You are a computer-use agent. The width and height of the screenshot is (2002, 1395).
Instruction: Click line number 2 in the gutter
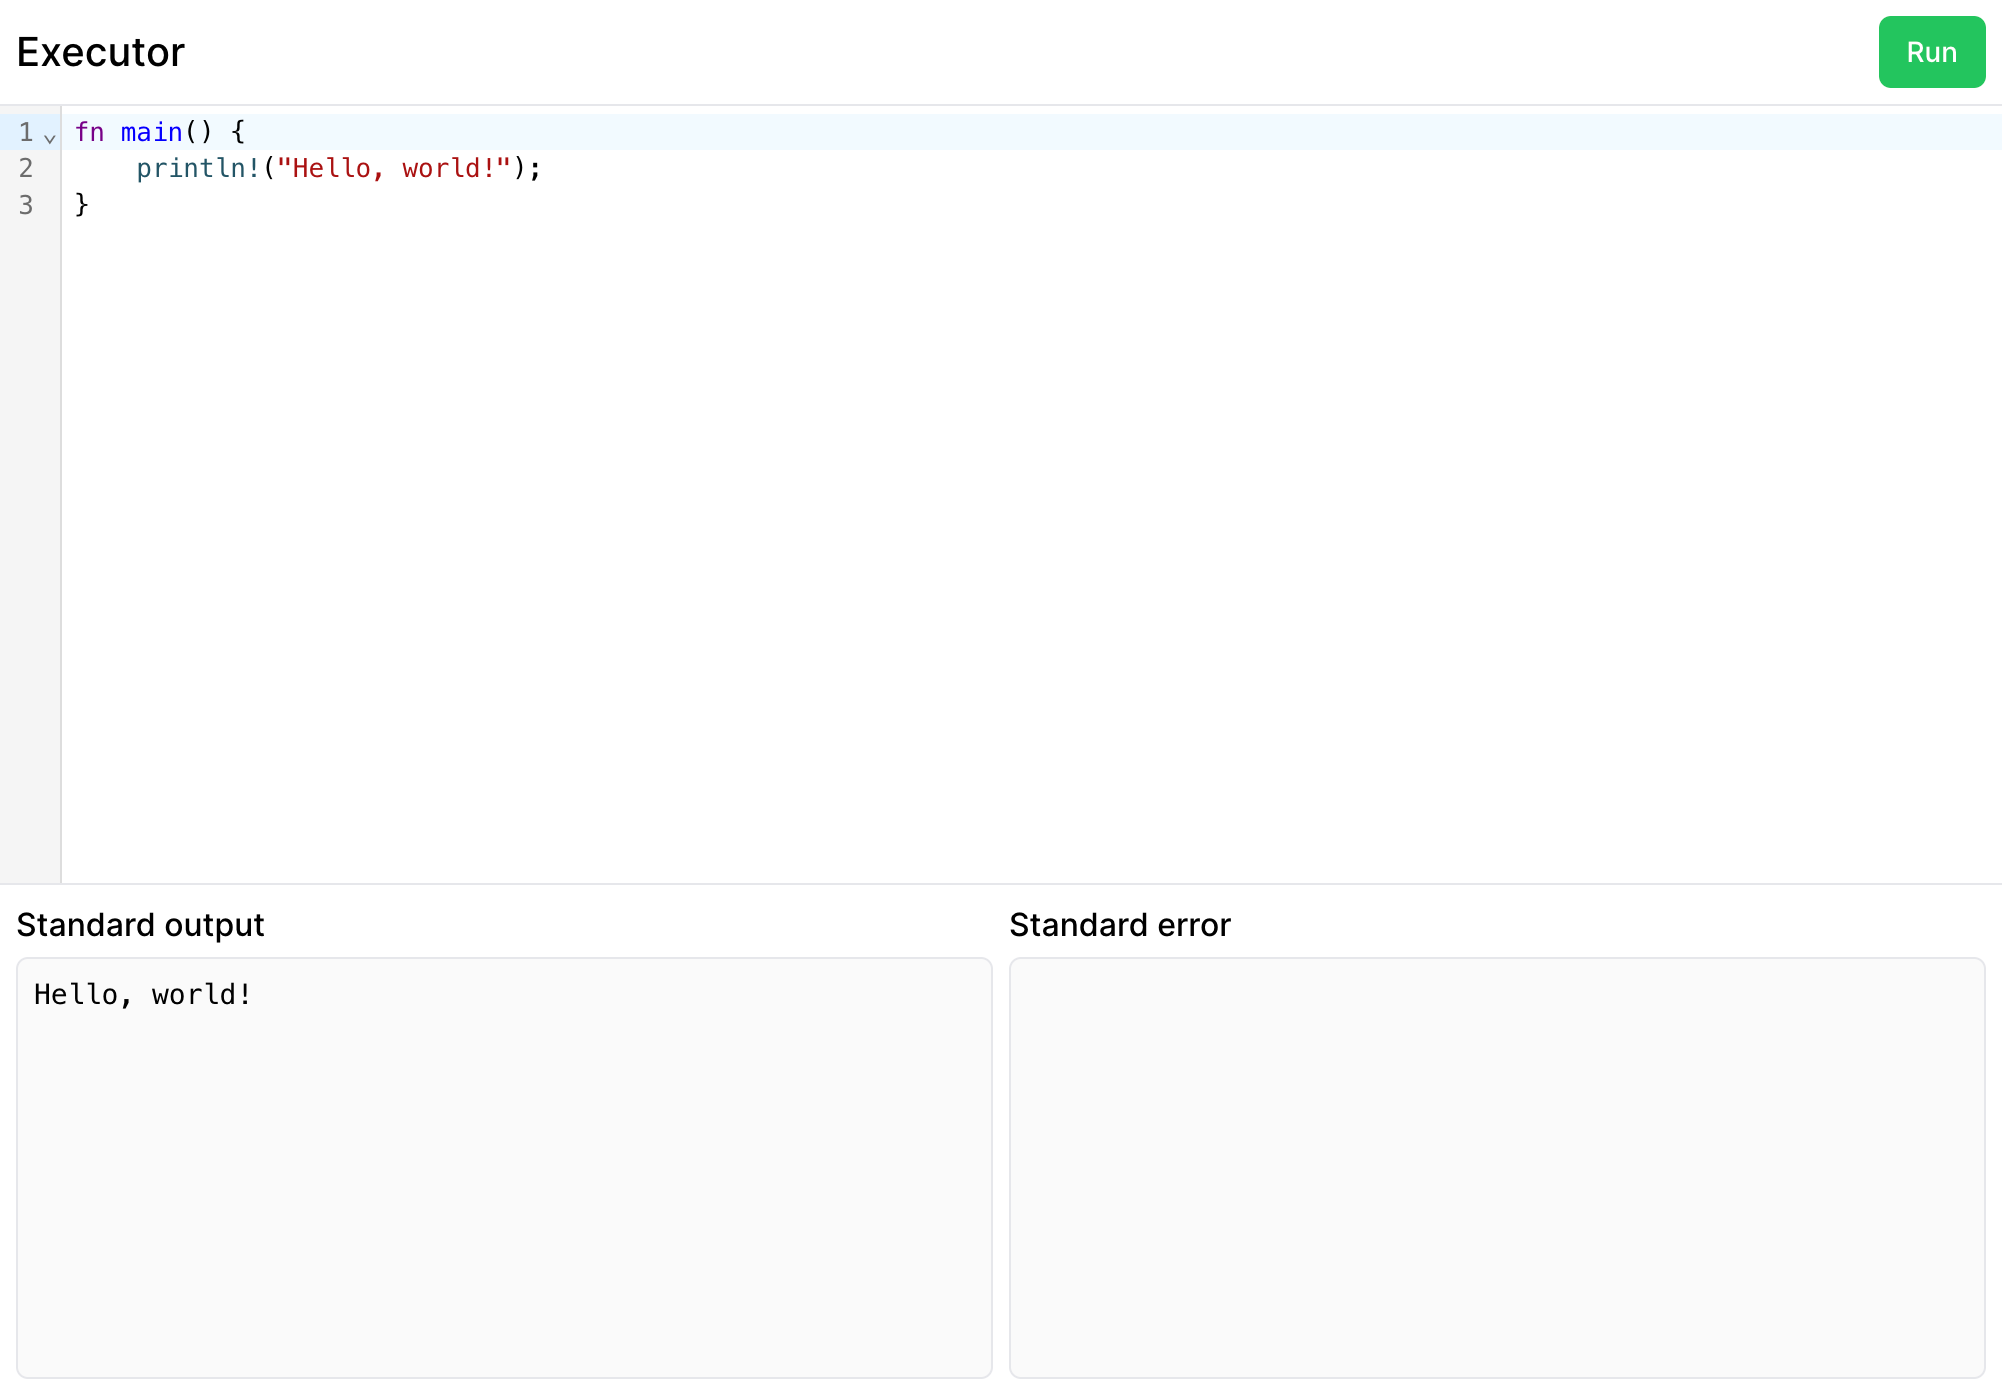pyautogui.click(x=25, y=168)
